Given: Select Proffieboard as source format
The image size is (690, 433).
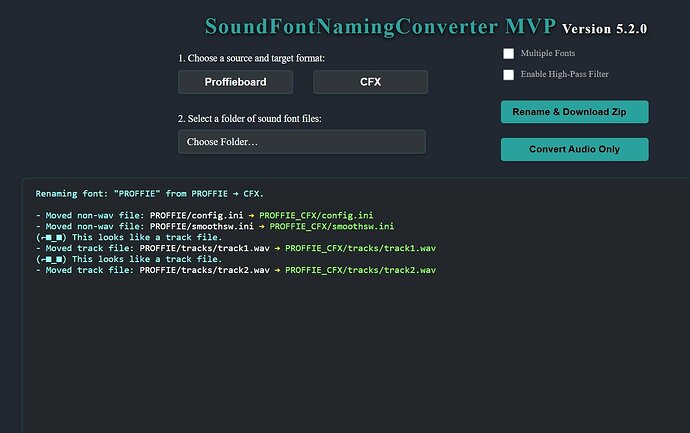Looking at the screenshot, I should click(235, 82).
